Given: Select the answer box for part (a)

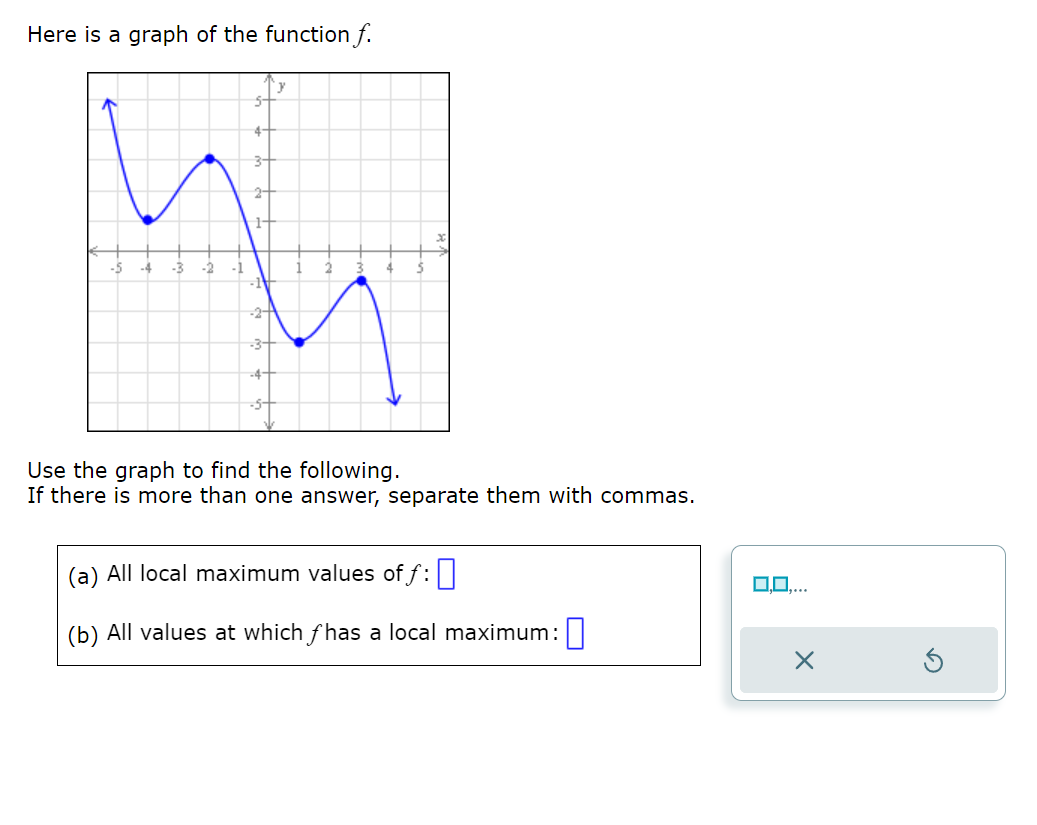Looking at the screenshot, I should tap(446, 573).
